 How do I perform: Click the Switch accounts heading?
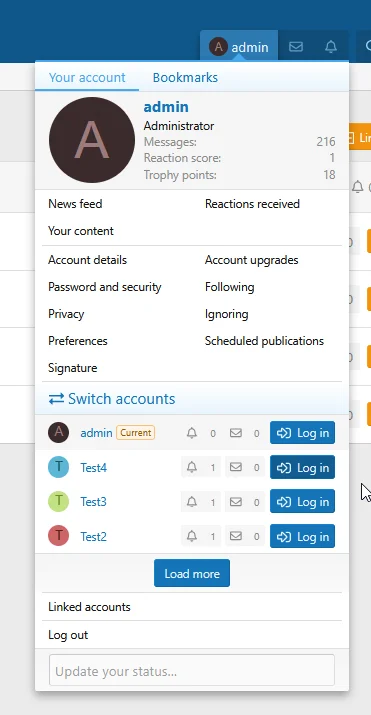pyautogui.click(x=121, y=399)
